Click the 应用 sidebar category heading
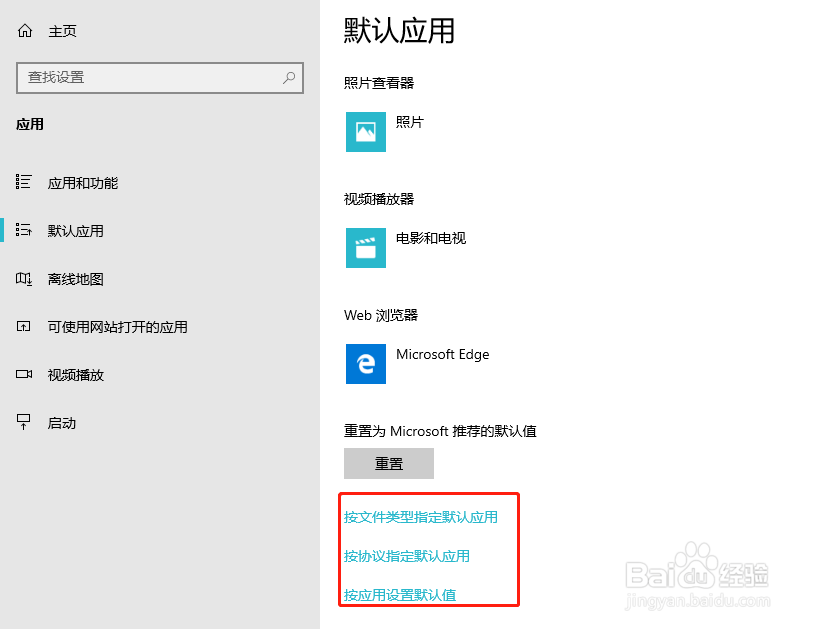The image size is (816, 629). [x=30, y=124]
